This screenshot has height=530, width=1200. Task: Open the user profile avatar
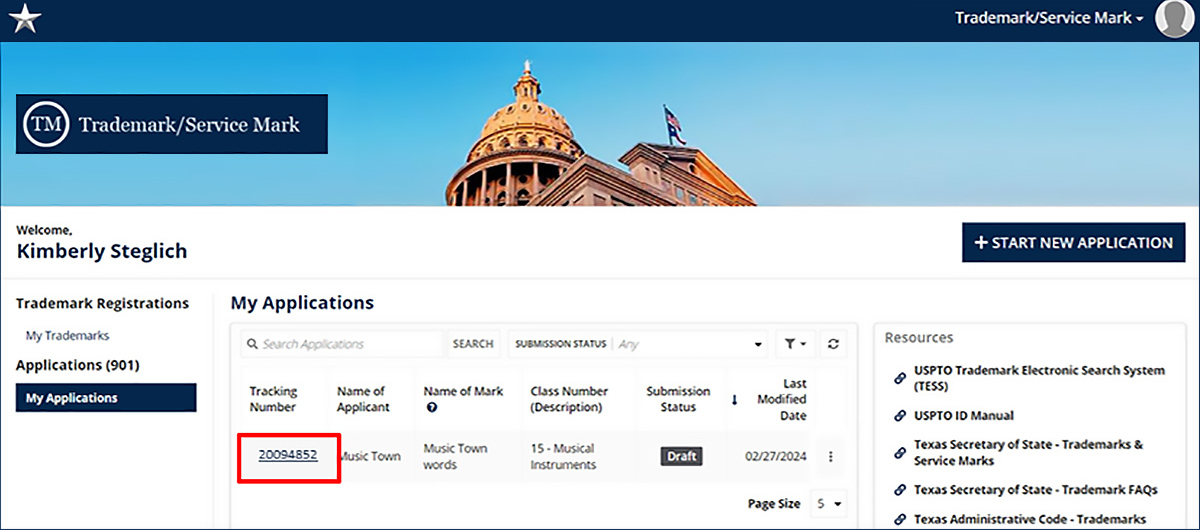tap(1174, 19)
